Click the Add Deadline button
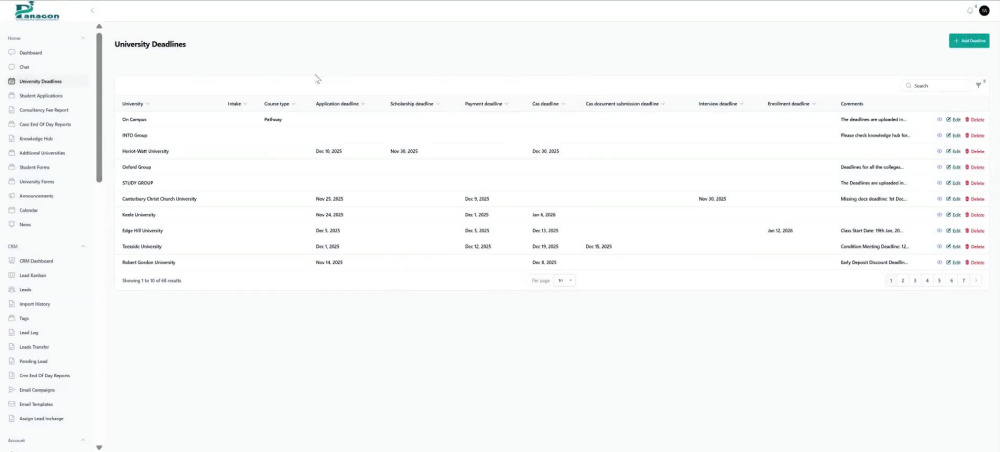The height and width of the screenshot is (452, 1000). point(969,41)
